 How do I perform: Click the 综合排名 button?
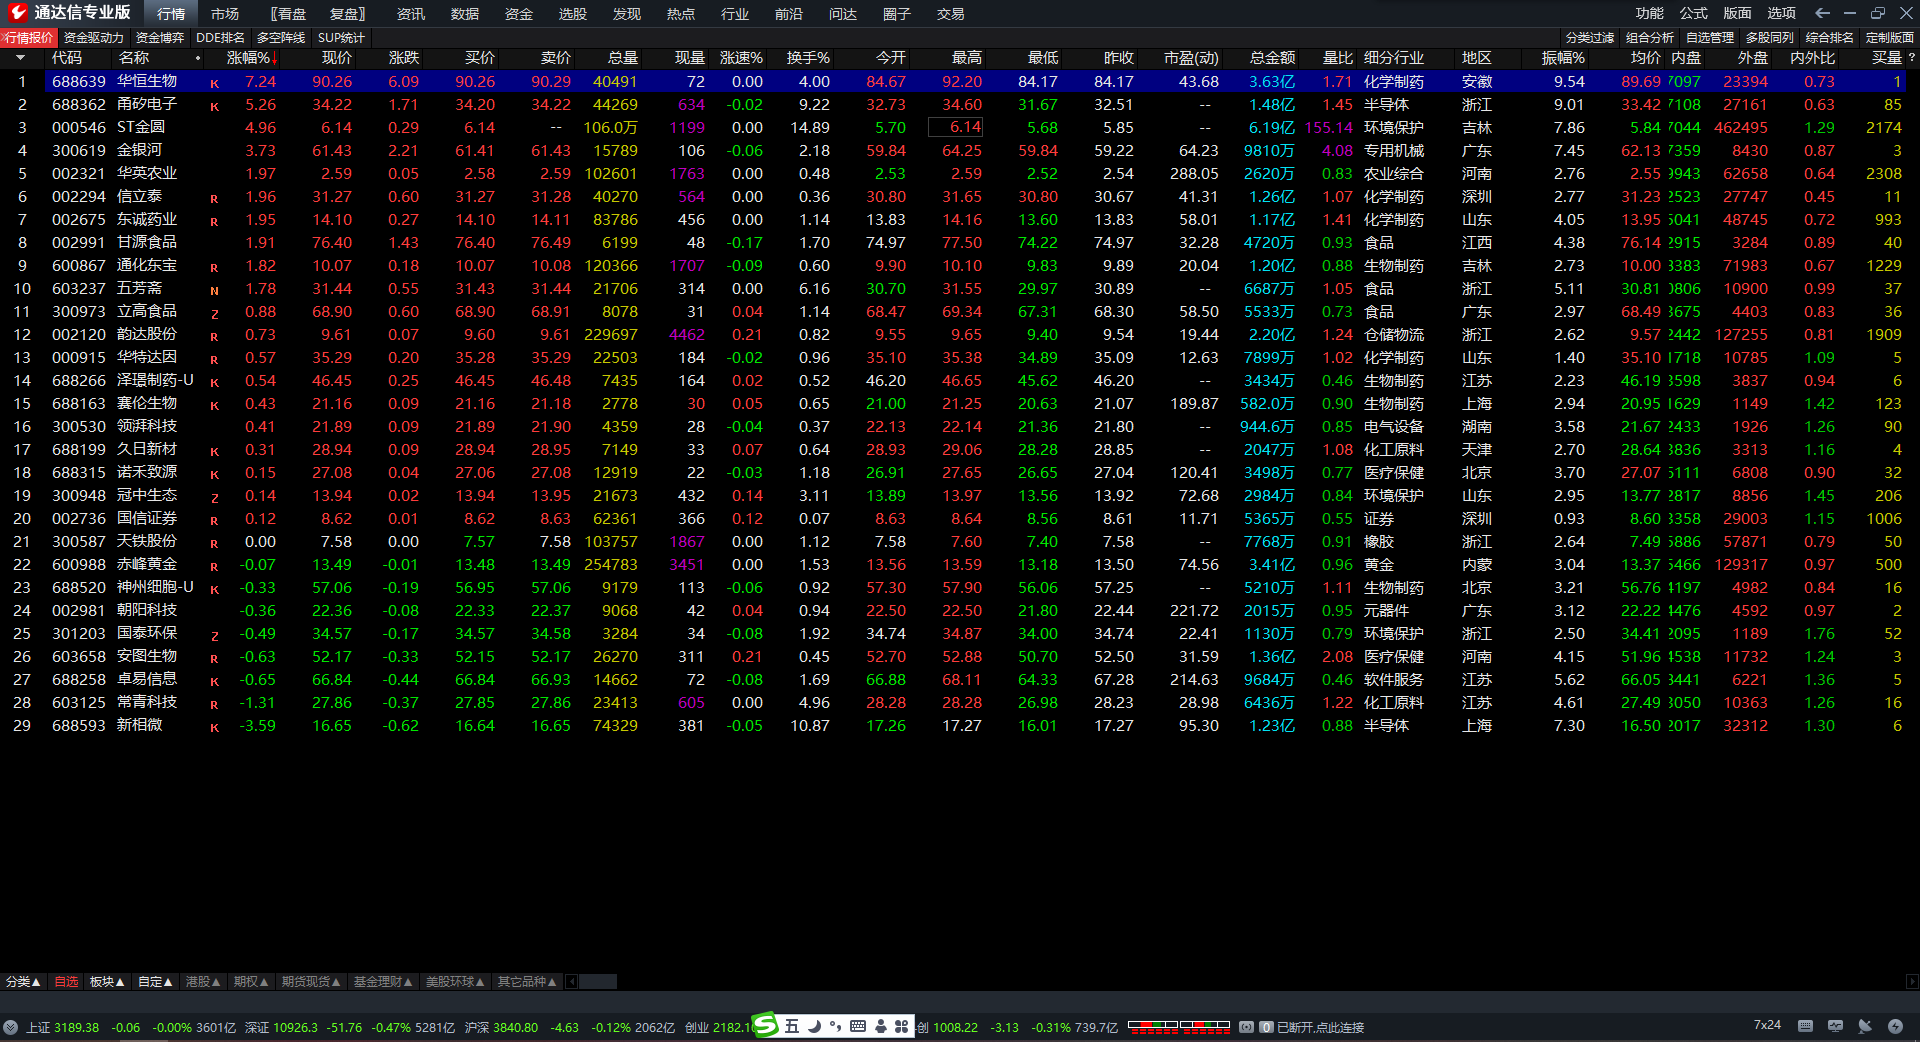point(1830,37)
